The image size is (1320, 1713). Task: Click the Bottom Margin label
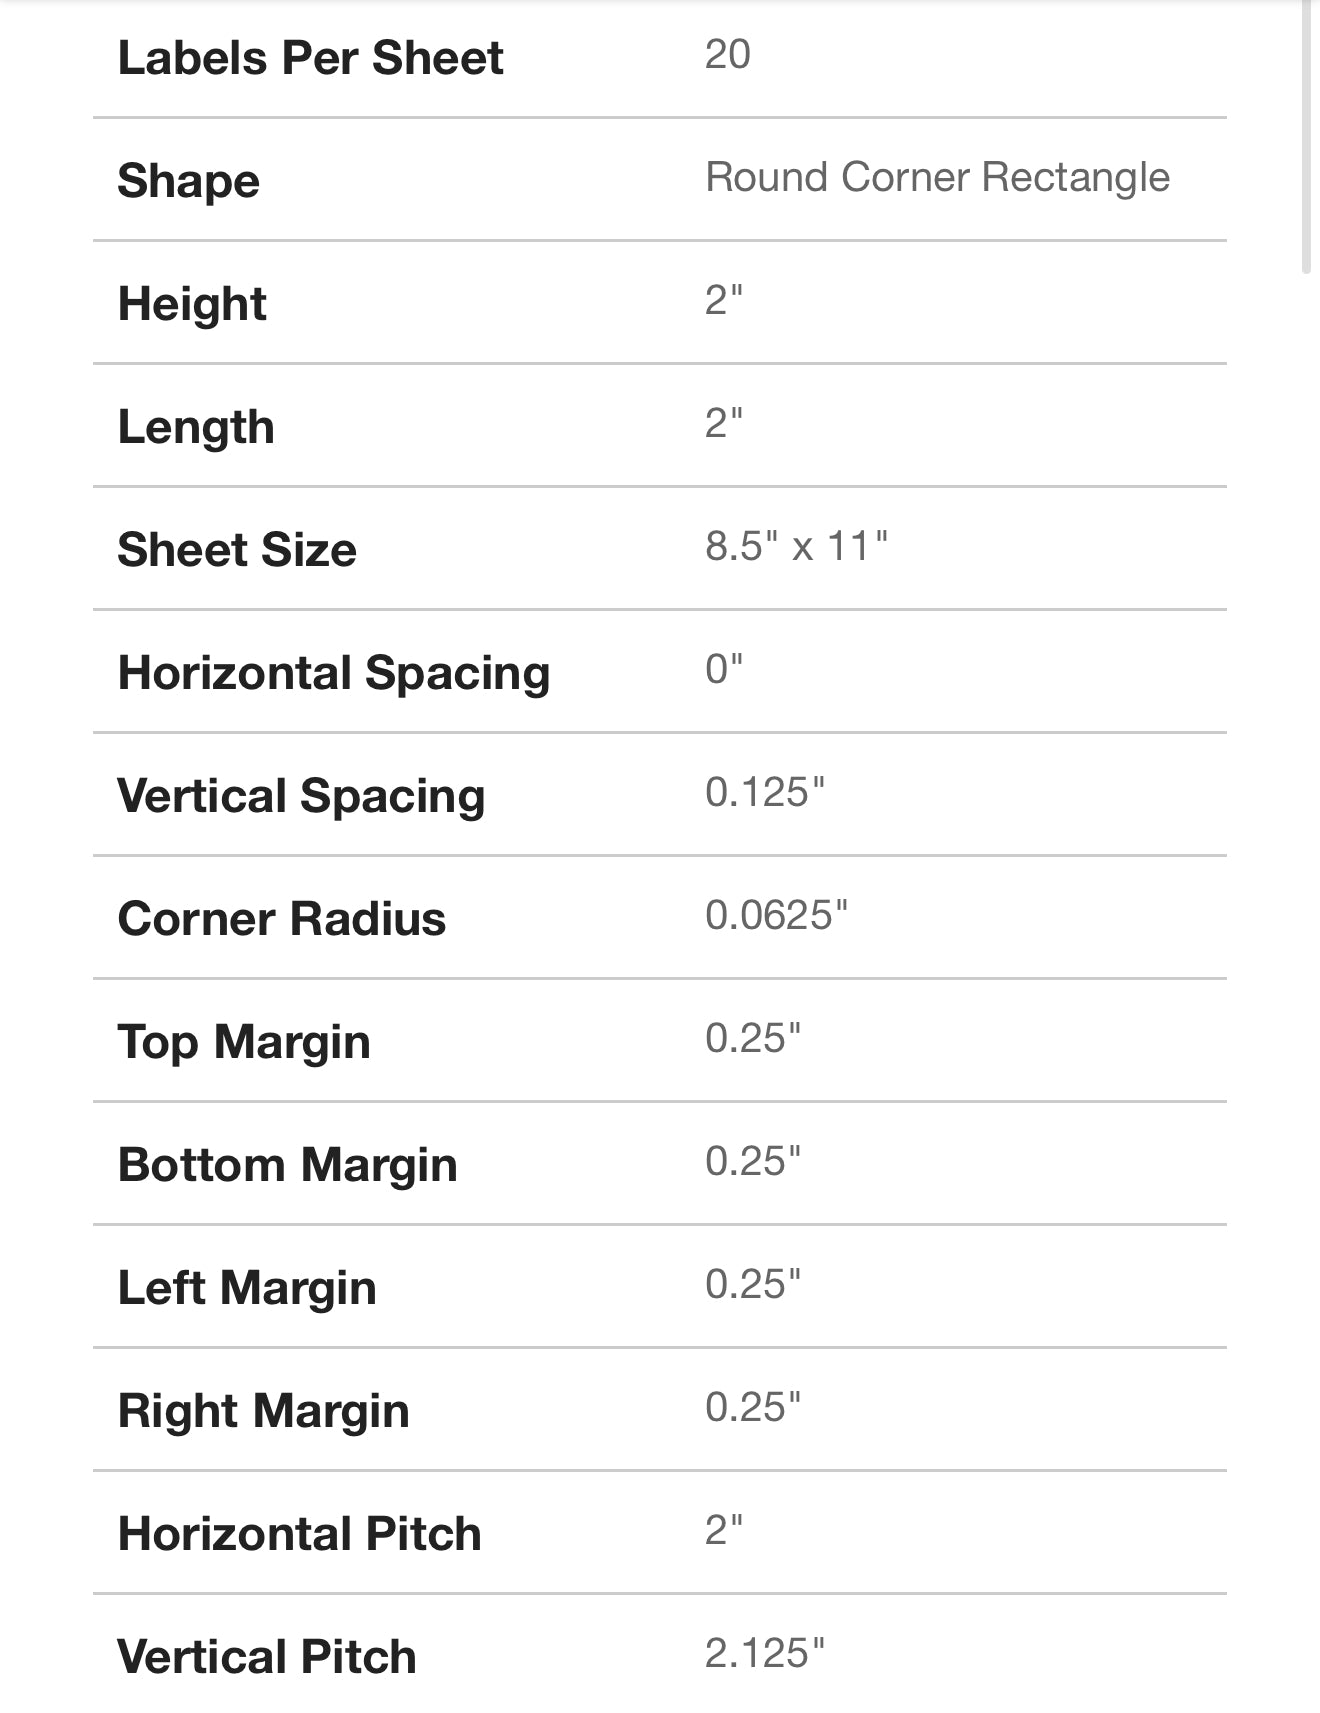(x=288, y=1165)
